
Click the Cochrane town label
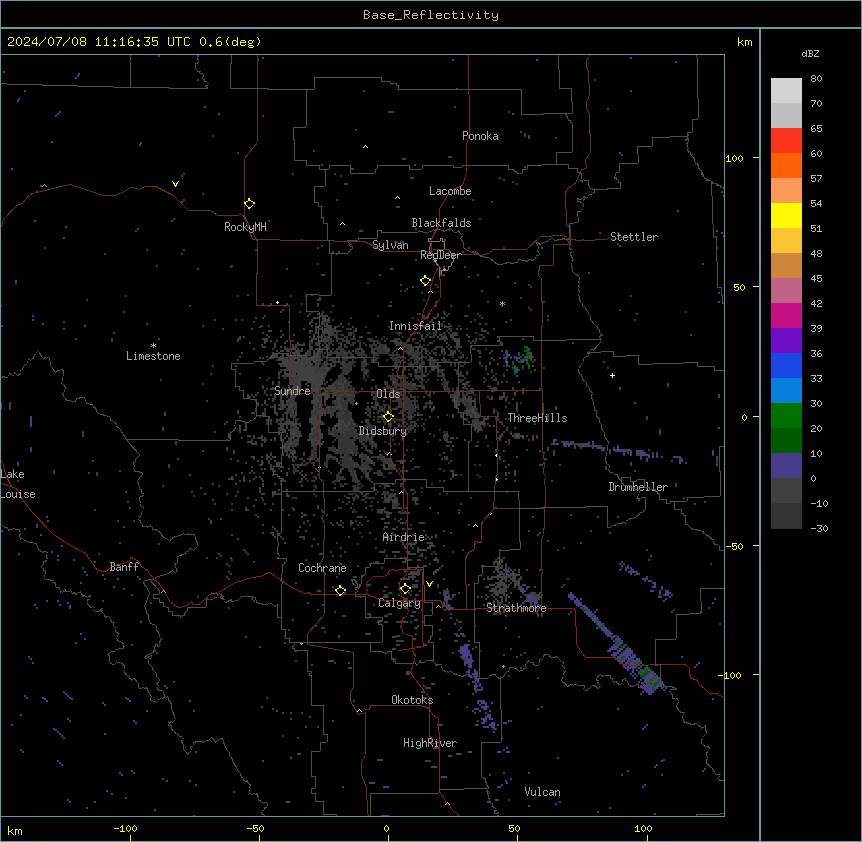(322, 568)
